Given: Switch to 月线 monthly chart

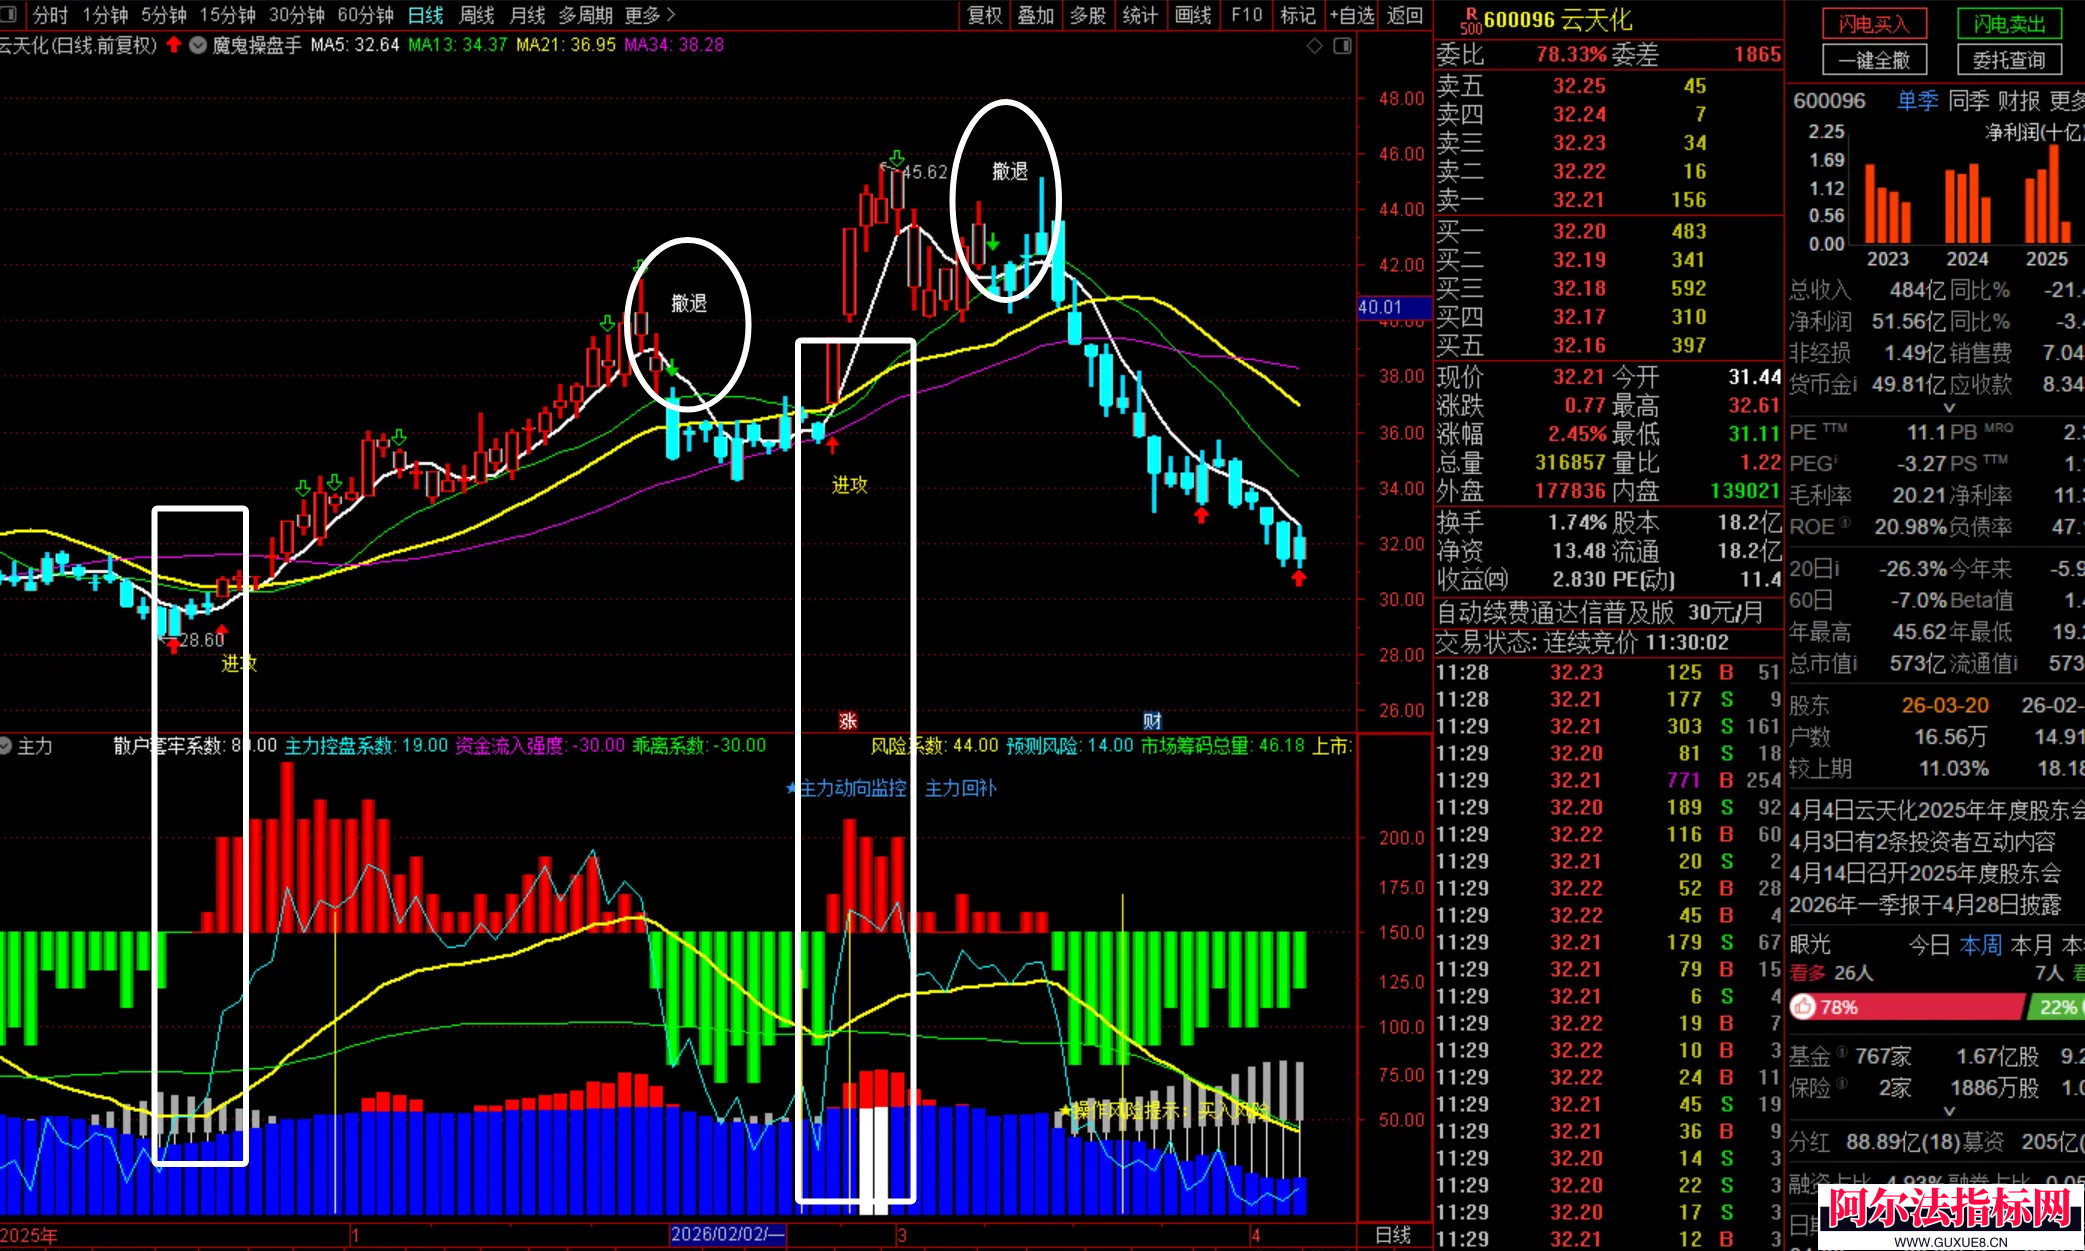Looking at the screenshot, I should [527, 15].
